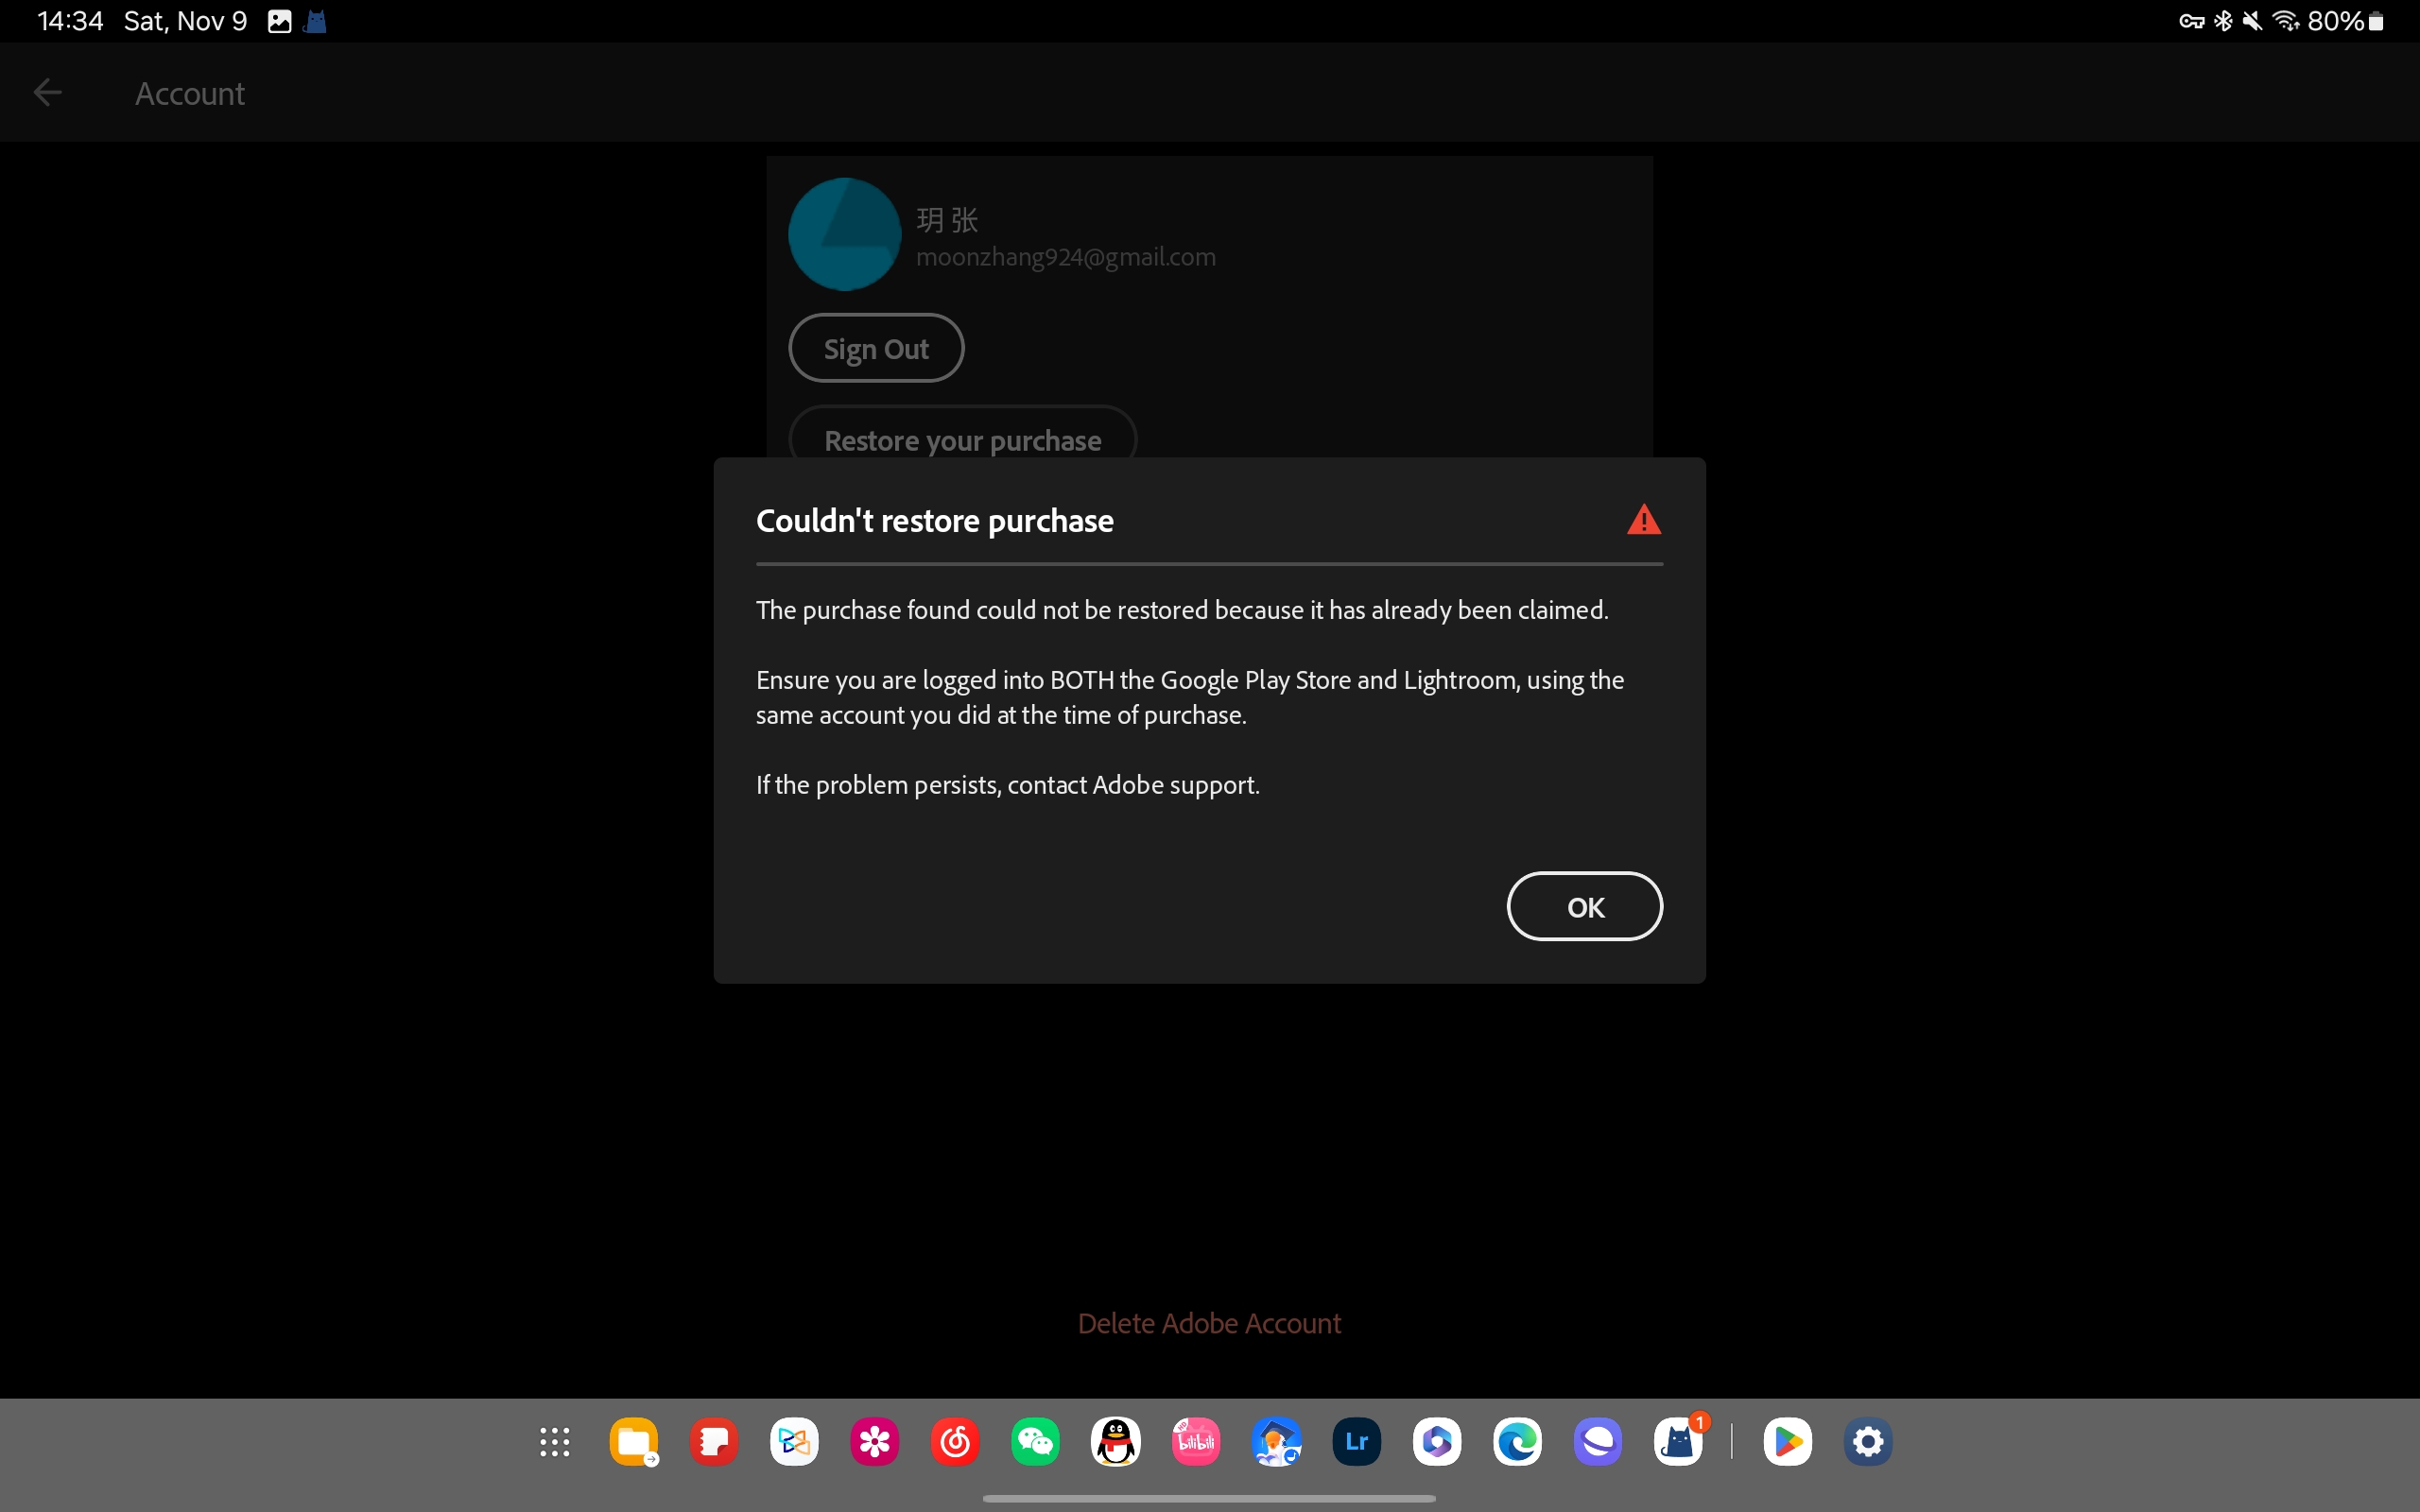Open NetEase Cloud Music

point(953,1441)
